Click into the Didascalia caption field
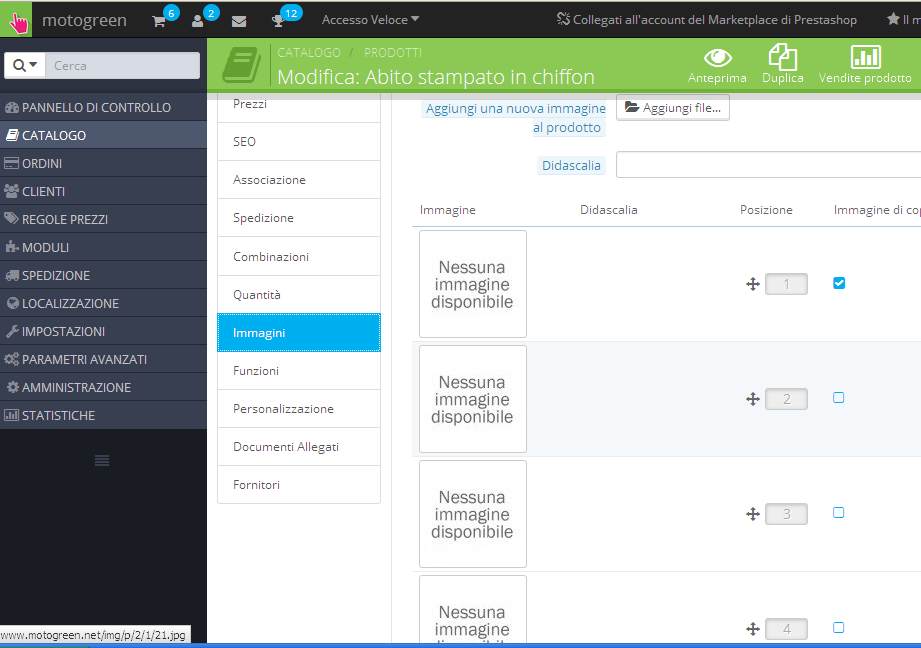This screenshot has width=921, height=648. [x=768, y=164]
